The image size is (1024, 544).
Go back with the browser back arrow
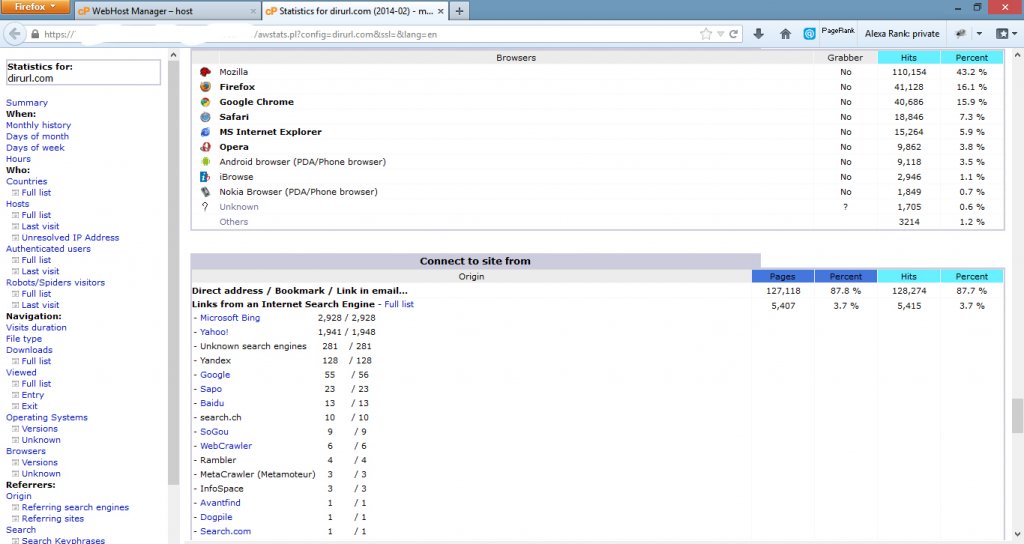coord(15,34)
